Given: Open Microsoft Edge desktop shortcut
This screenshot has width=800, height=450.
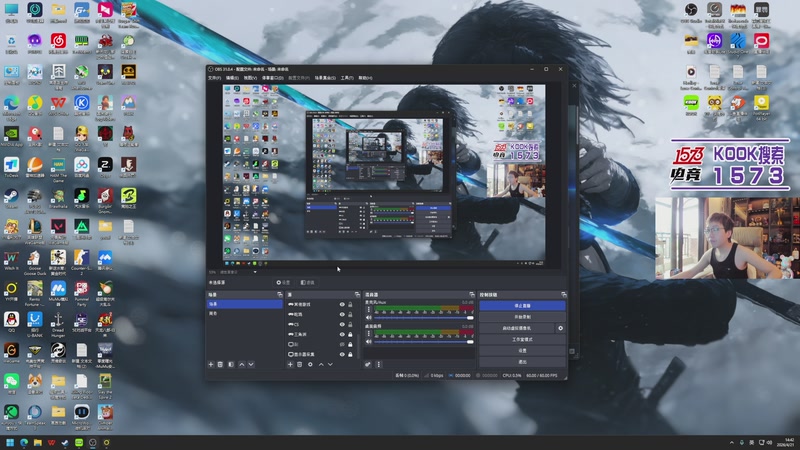Looking at the screenshot, I should tap(11, 106).
